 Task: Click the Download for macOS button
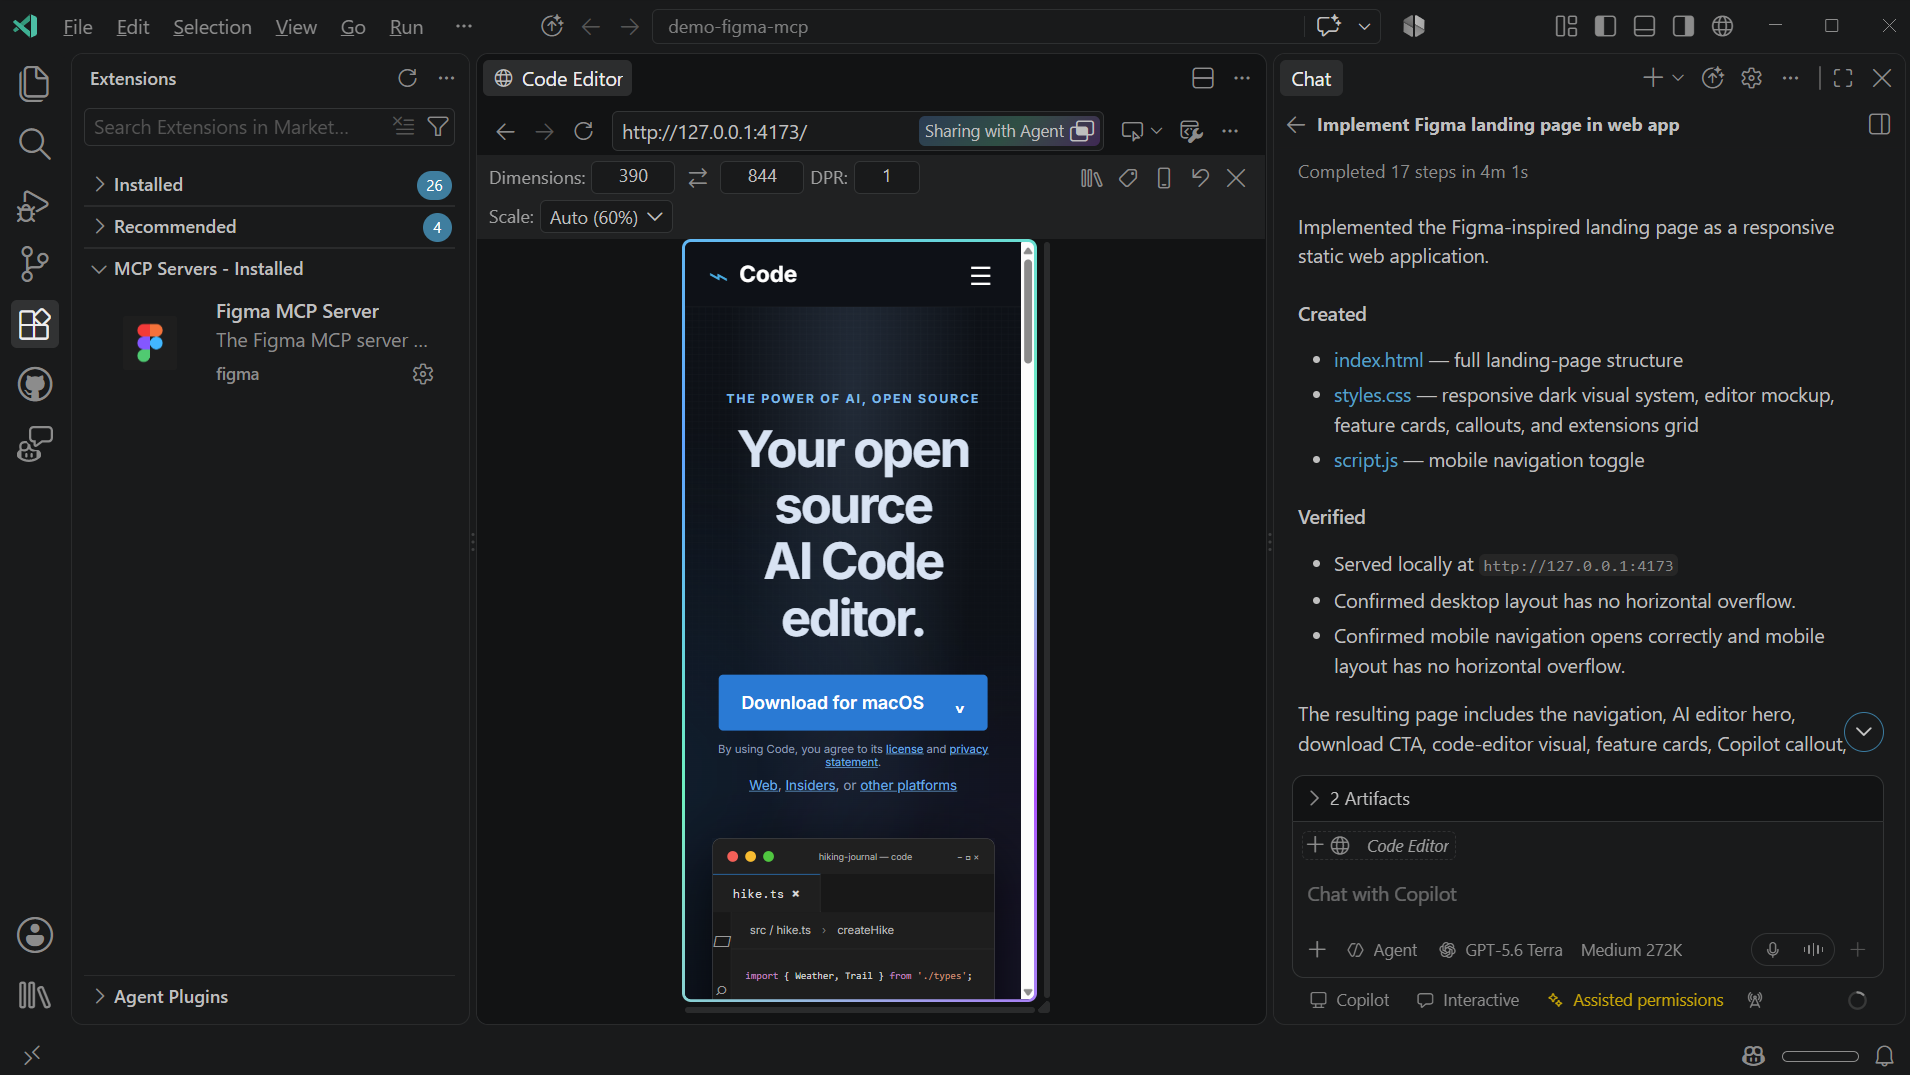click(852, 703)
